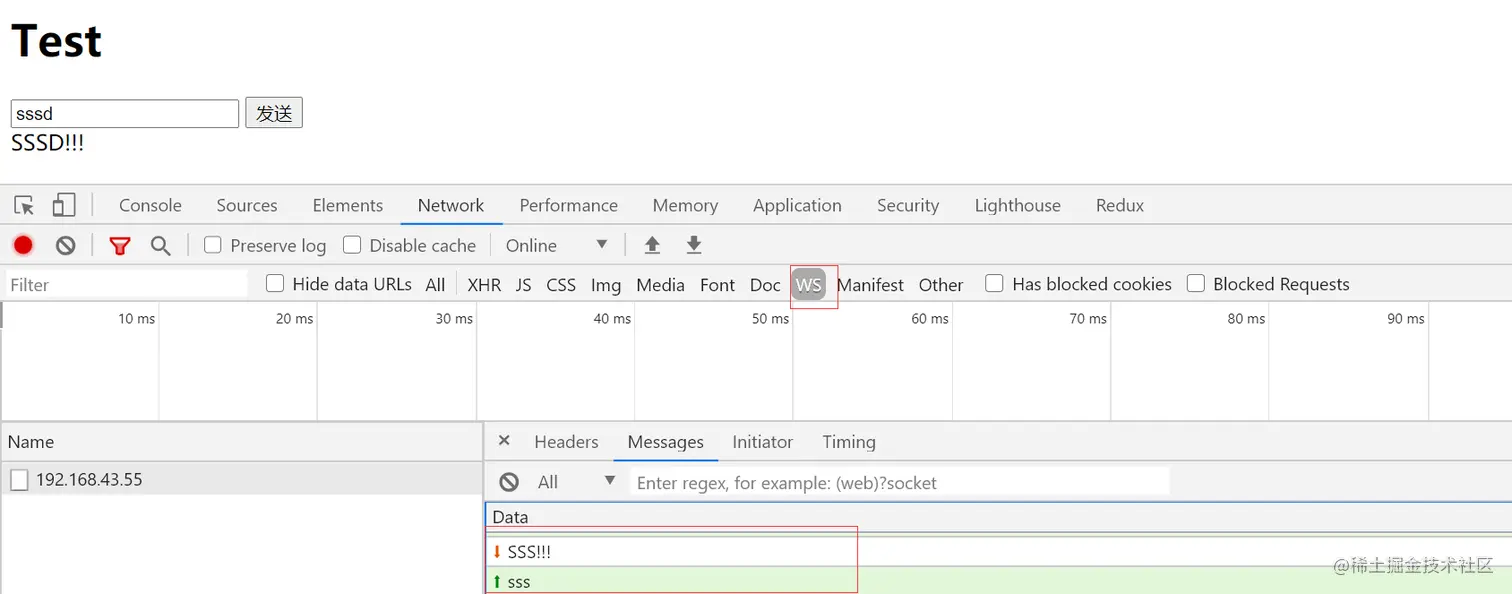
Task: Open the Online throttling dropdown
Action: coord(556,246)
